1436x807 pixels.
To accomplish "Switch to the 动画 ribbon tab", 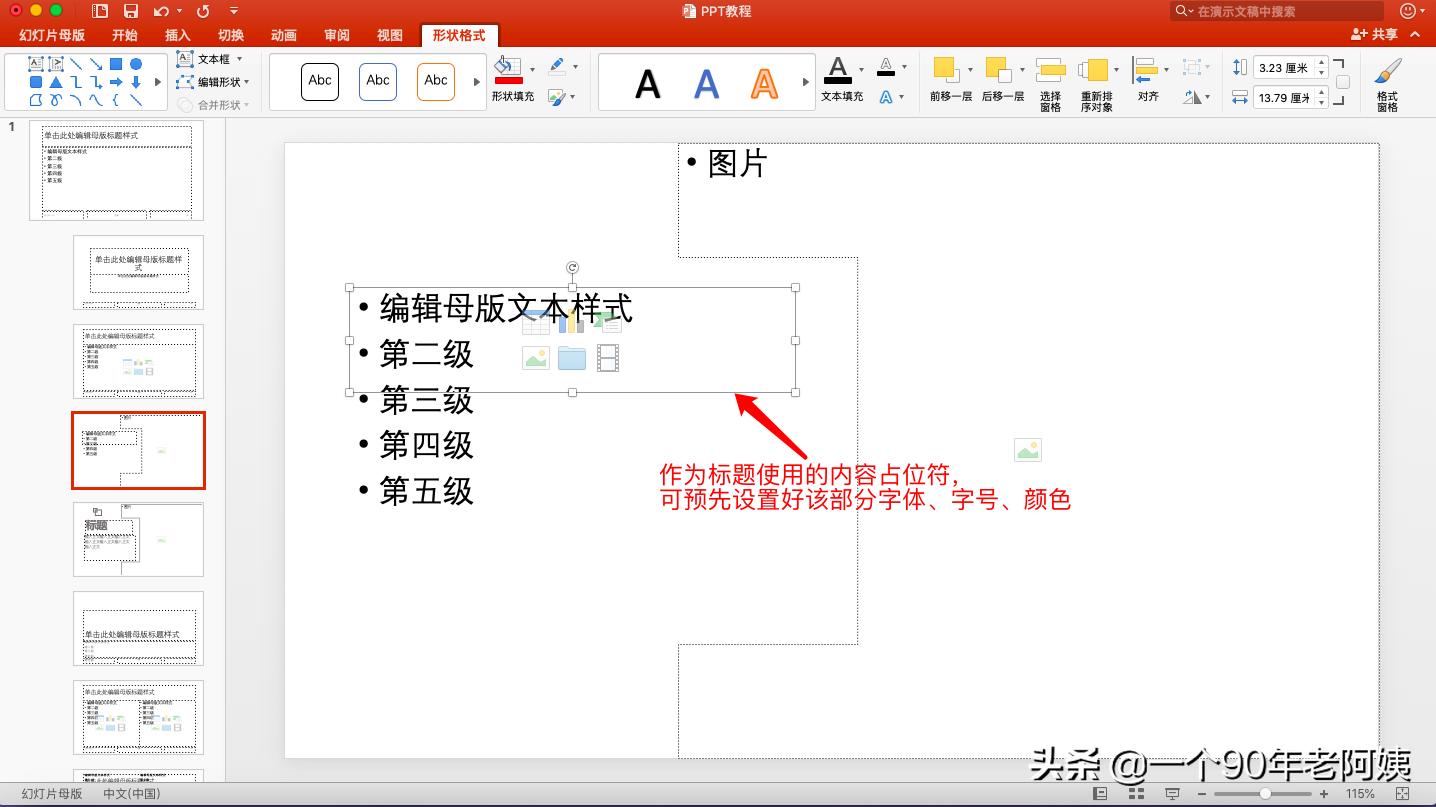I will 283,35.
